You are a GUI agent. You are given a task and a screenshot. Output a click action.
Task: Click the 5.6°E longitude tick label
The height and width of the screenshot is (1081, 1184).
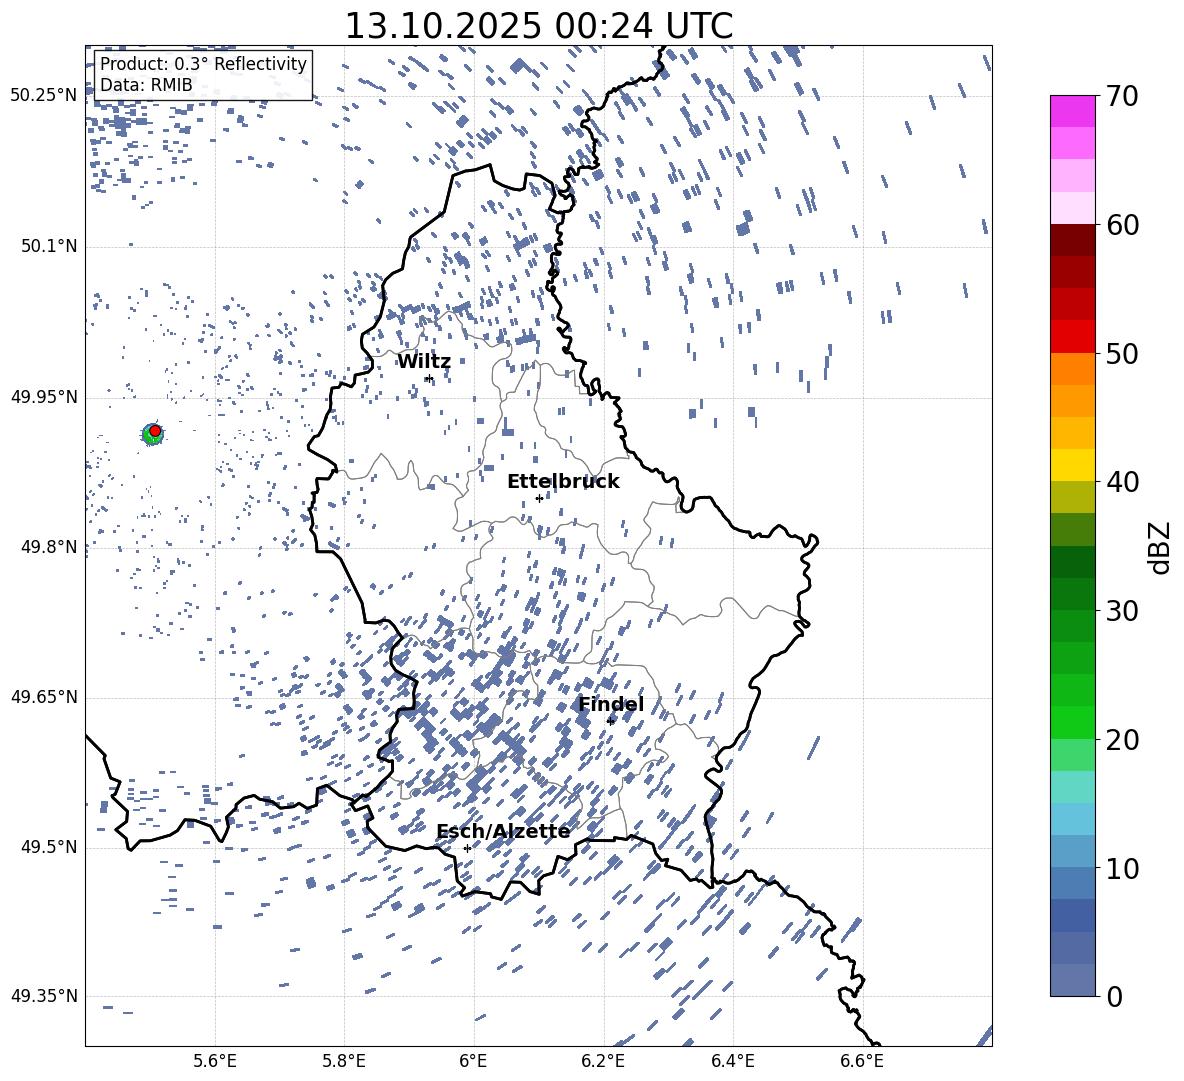coord(215,1061)
